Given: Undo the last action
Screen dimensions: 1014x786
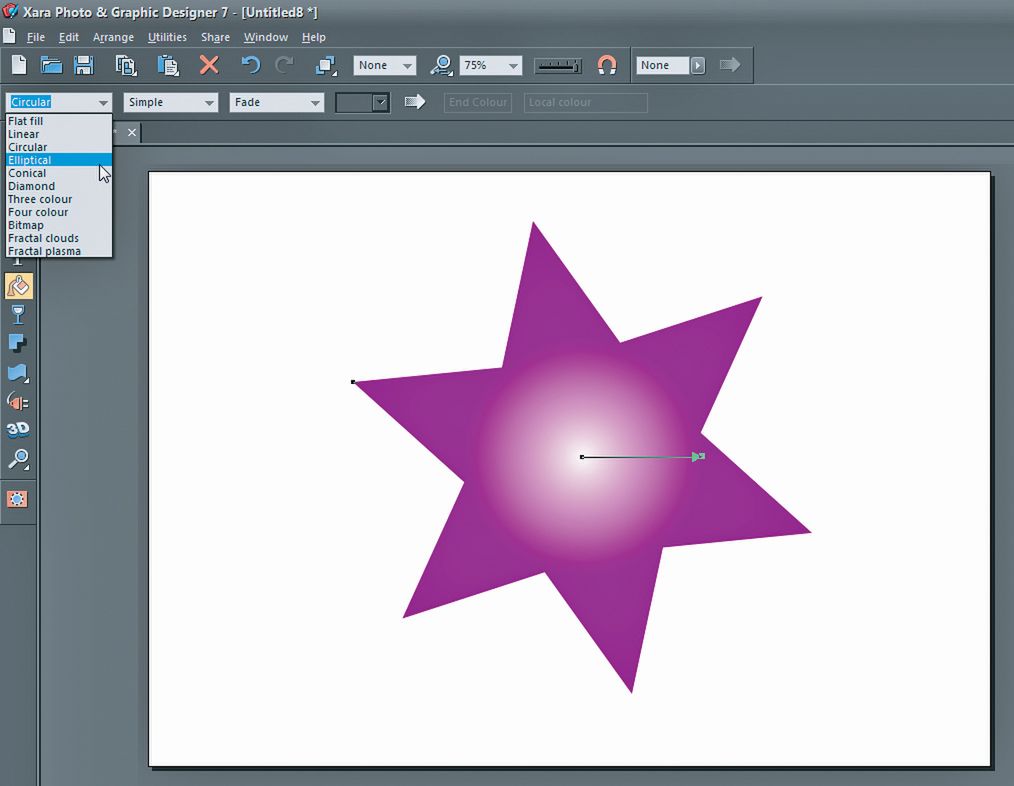Looking at the screenshot, I should (250, 65).
